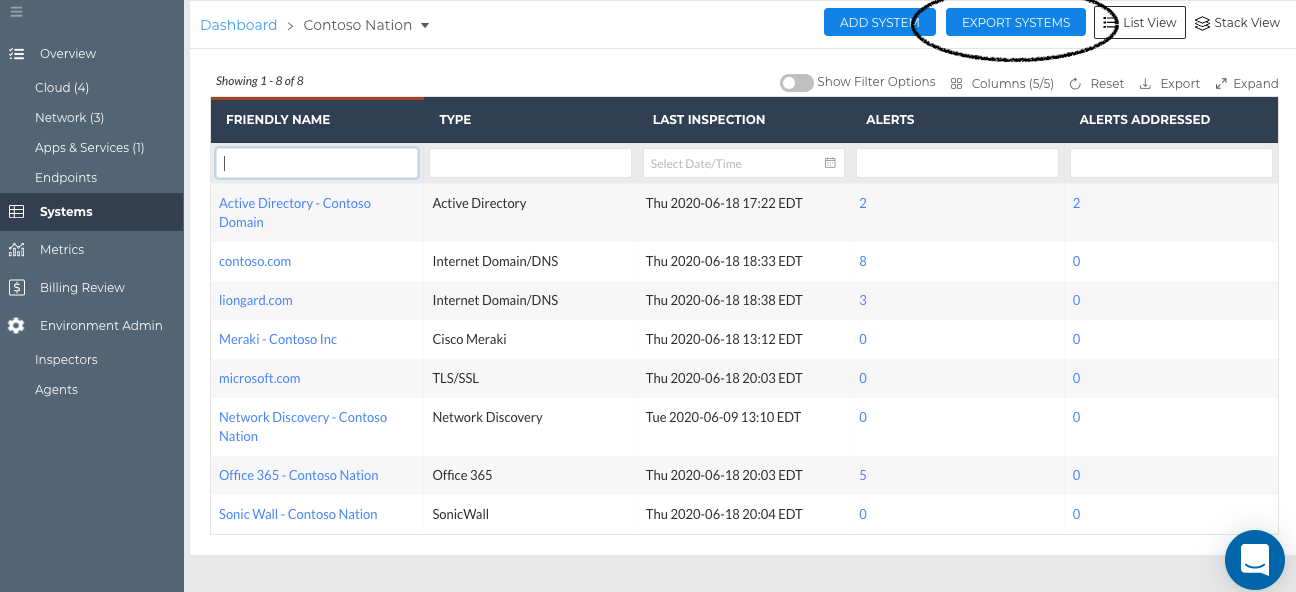Open the microsoft.com system link

[260, 379]
